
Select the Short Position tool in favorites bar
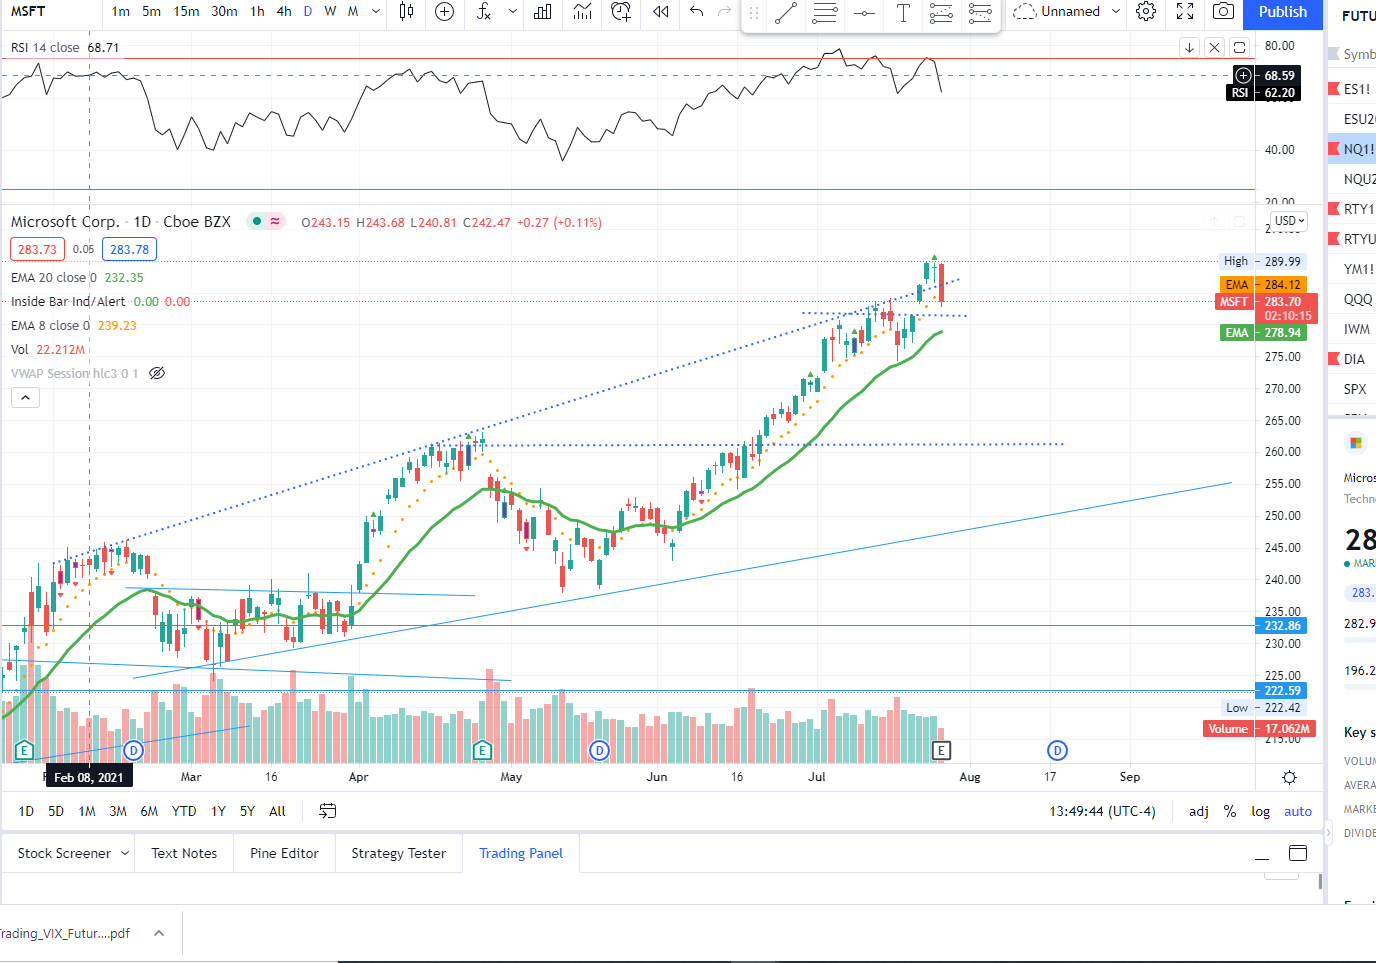coord(980,13)
